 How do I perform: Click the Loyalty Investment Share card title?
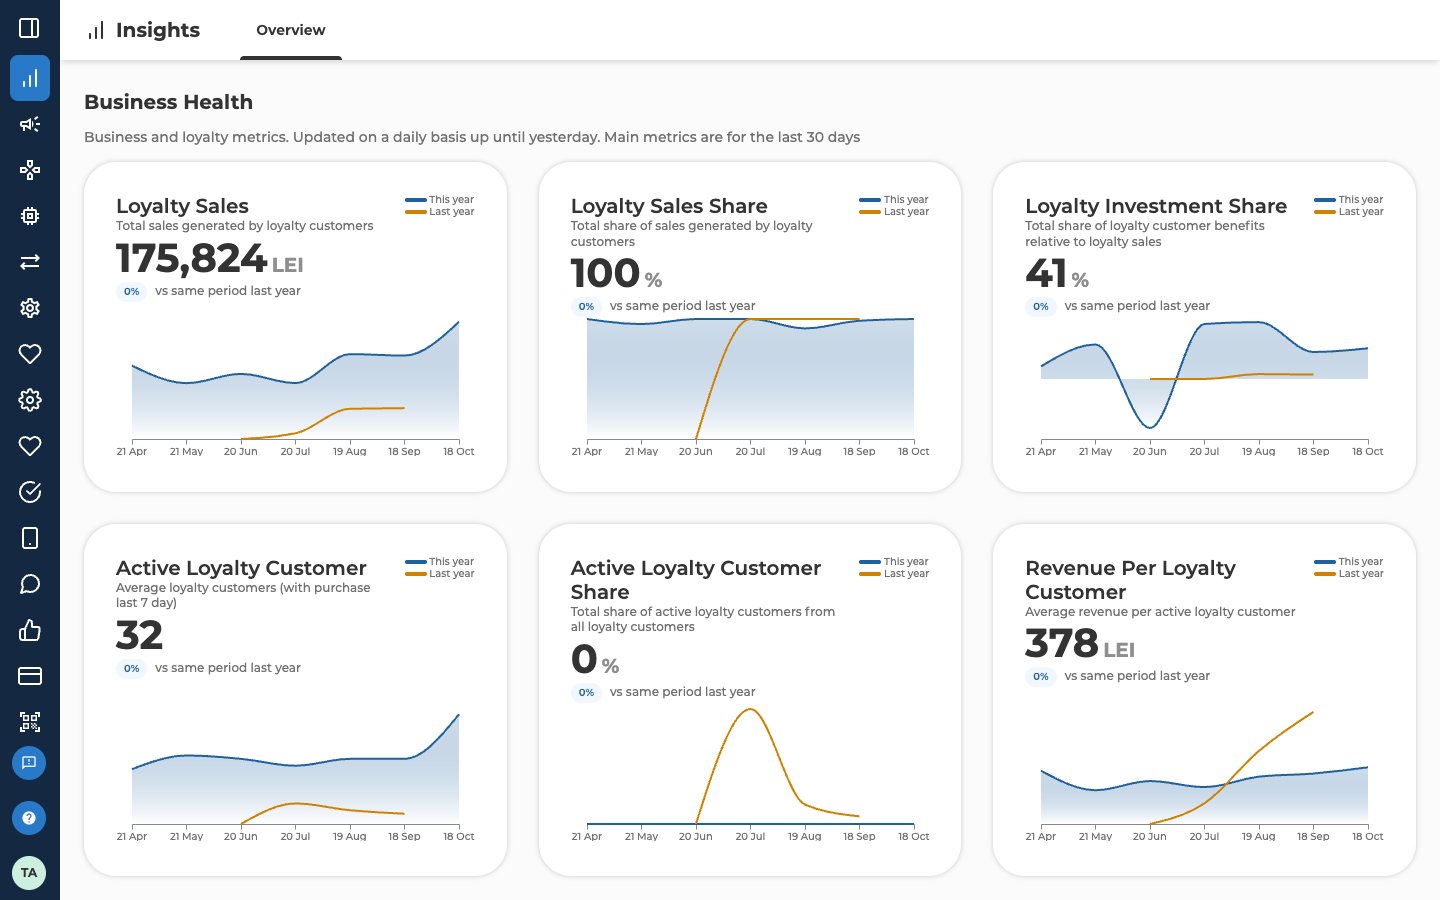coord(1156,206)
